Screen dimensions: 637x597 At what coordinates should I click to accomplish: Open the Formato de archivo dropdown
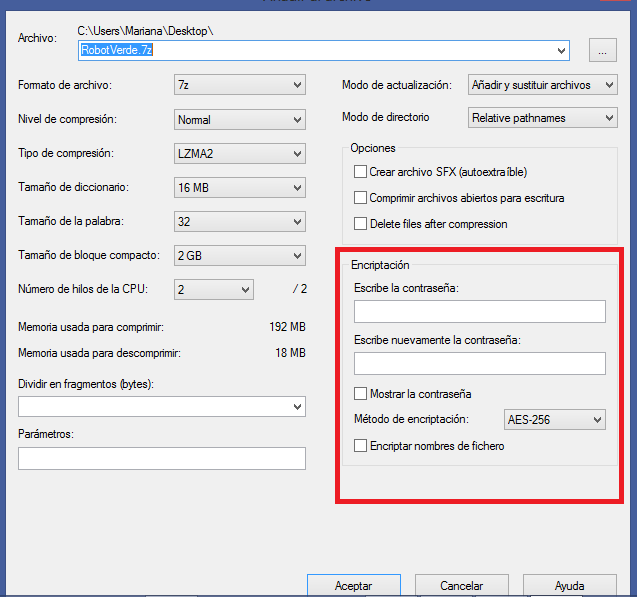[x=240, y=85]
